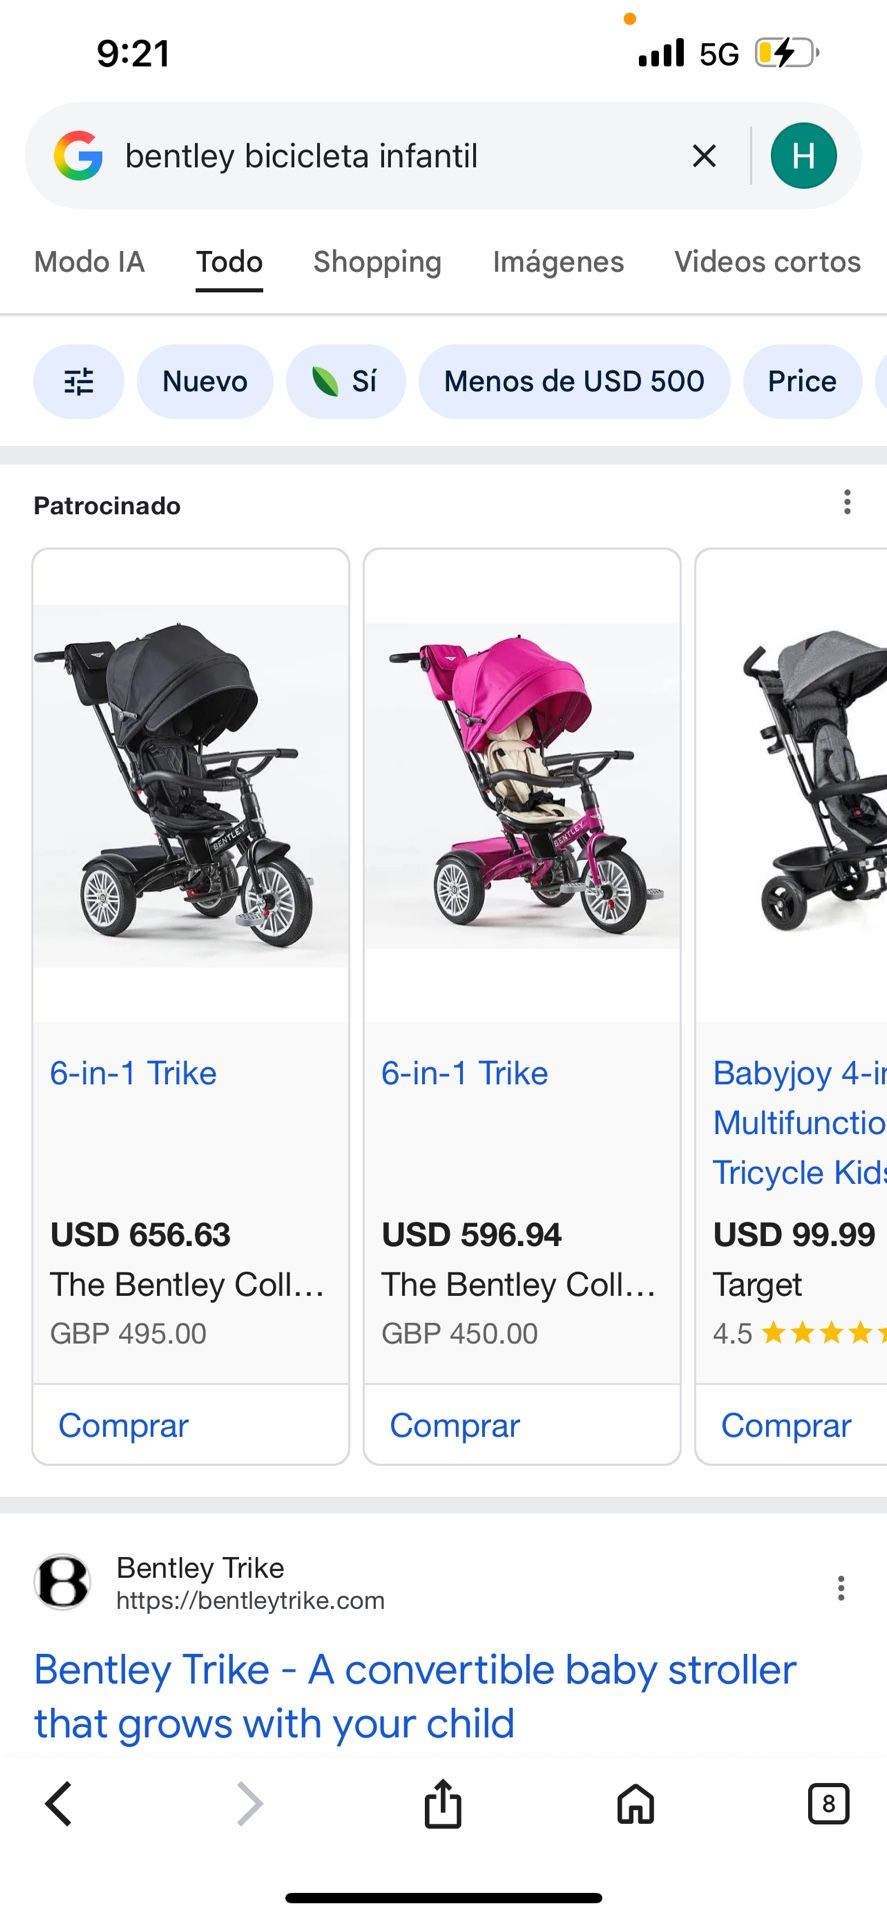
Task: Open the green H account avatar
Action: click(x=803, y=156)
